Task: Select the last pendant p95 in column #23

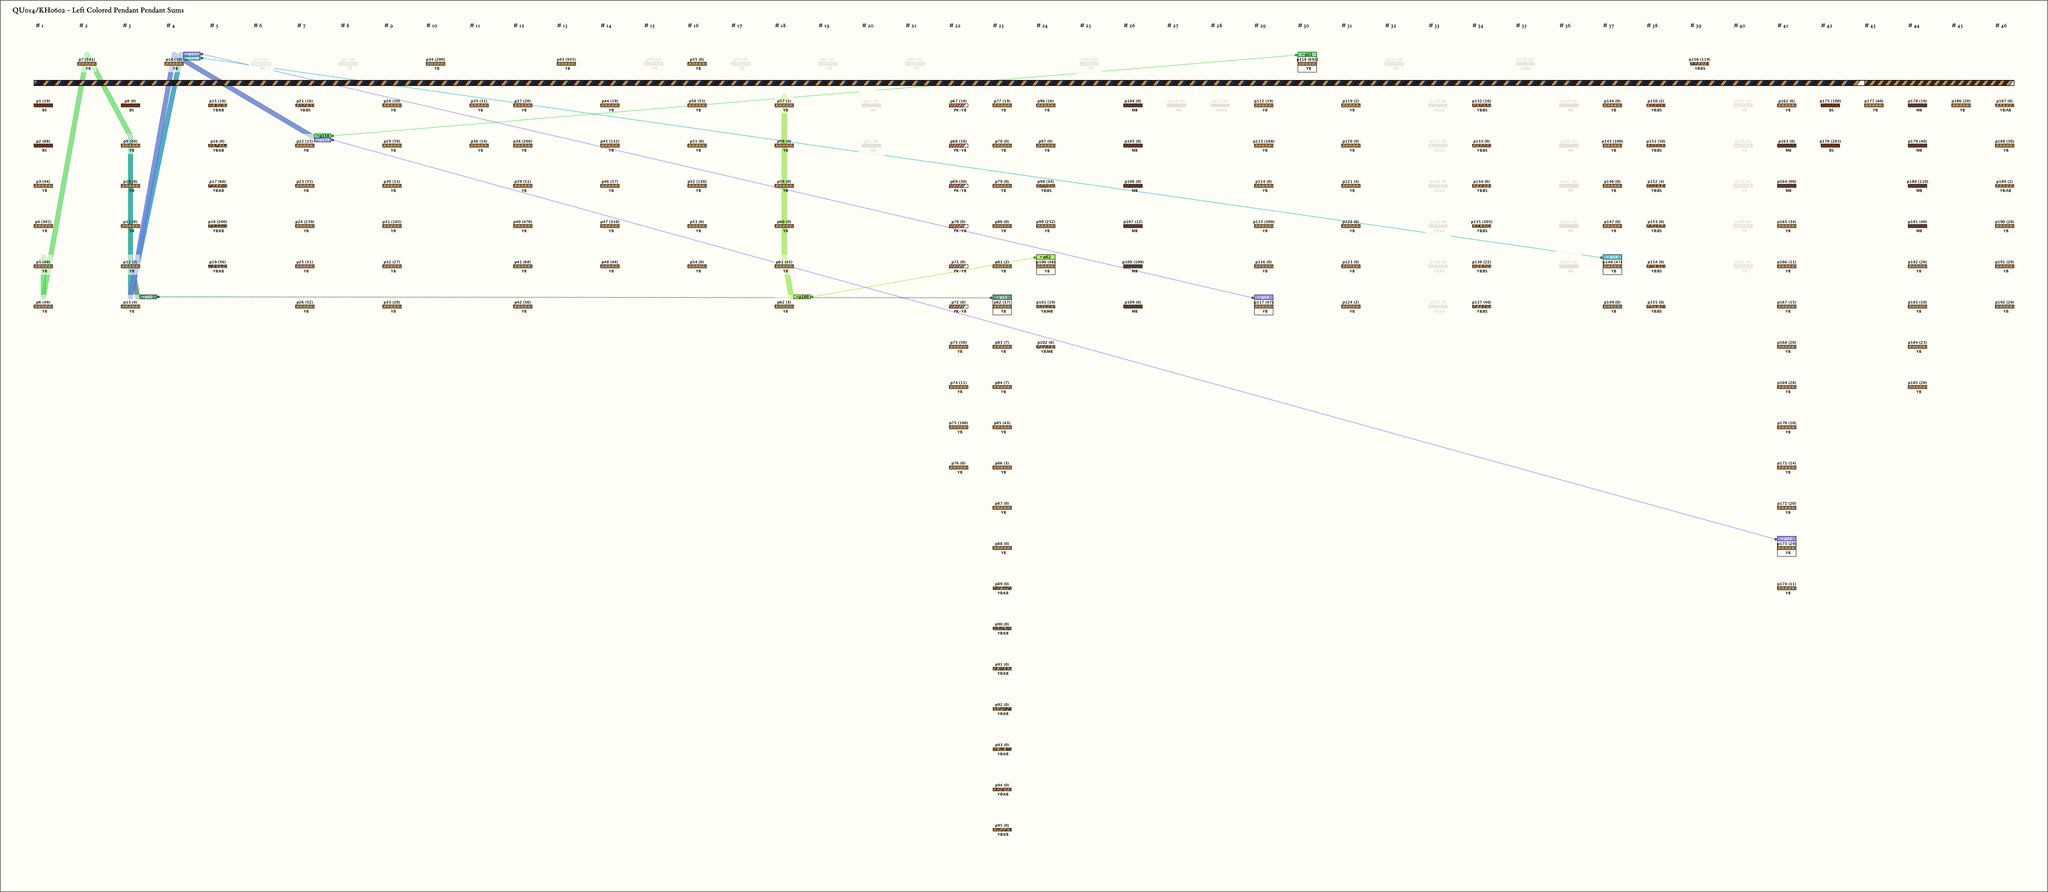Action: coord(1002,830)
